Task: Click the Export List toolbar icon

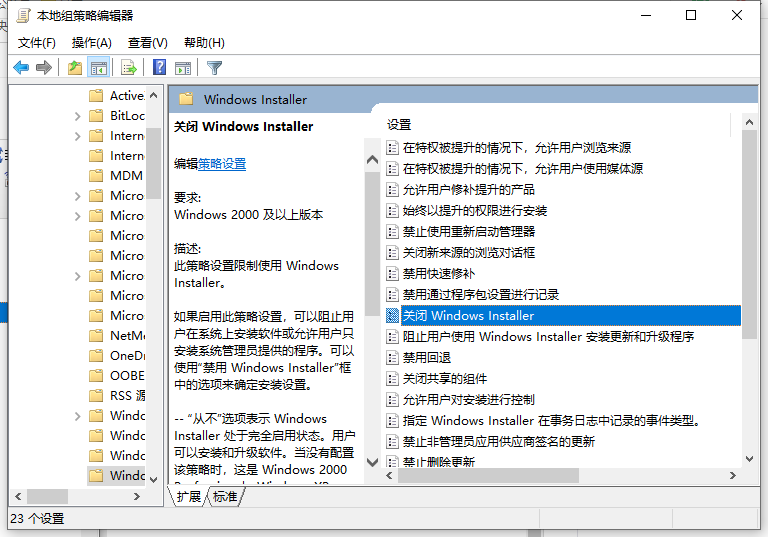Action: click(x=128, y=68)
